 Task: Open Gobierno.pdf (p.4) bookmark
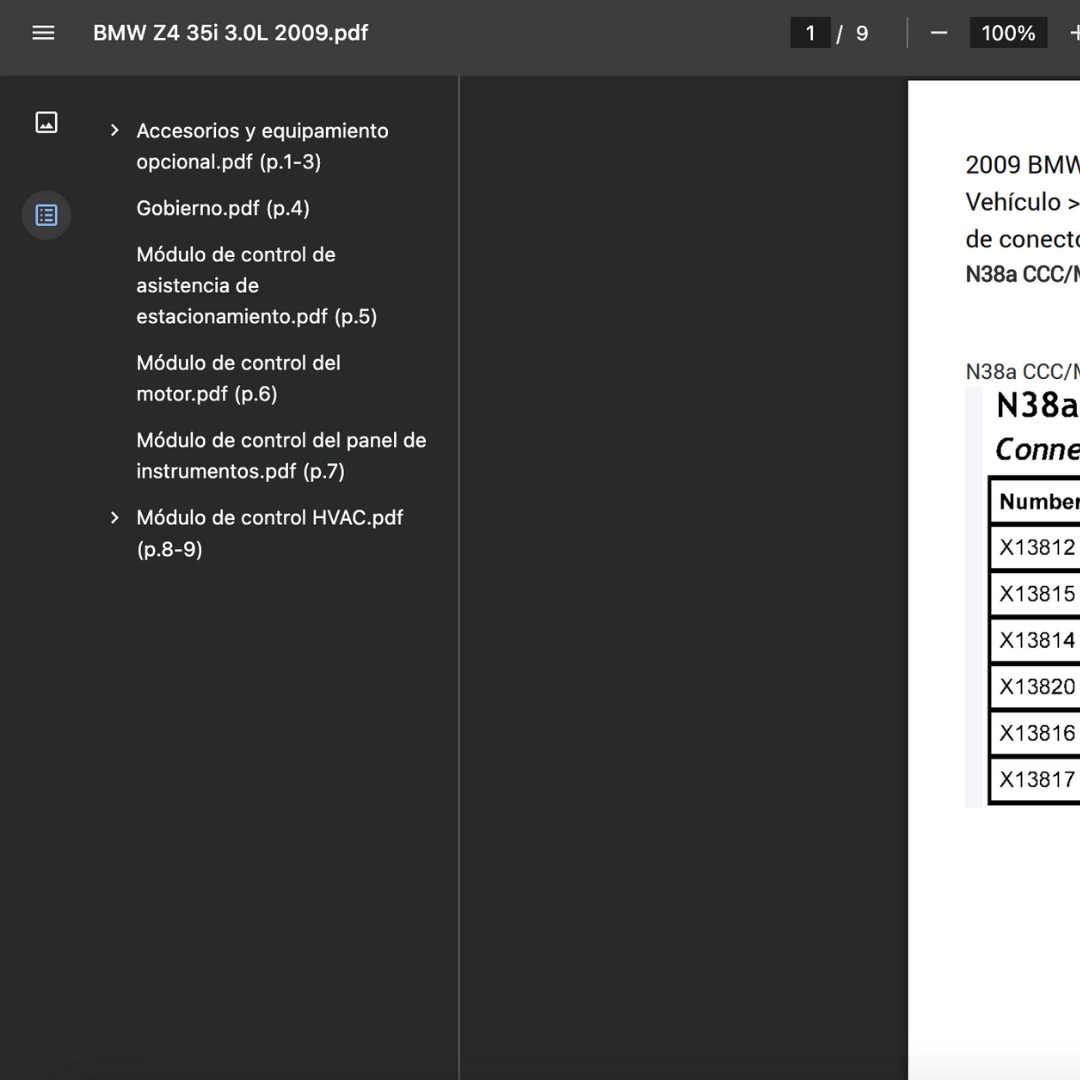(x=222, y=208)
